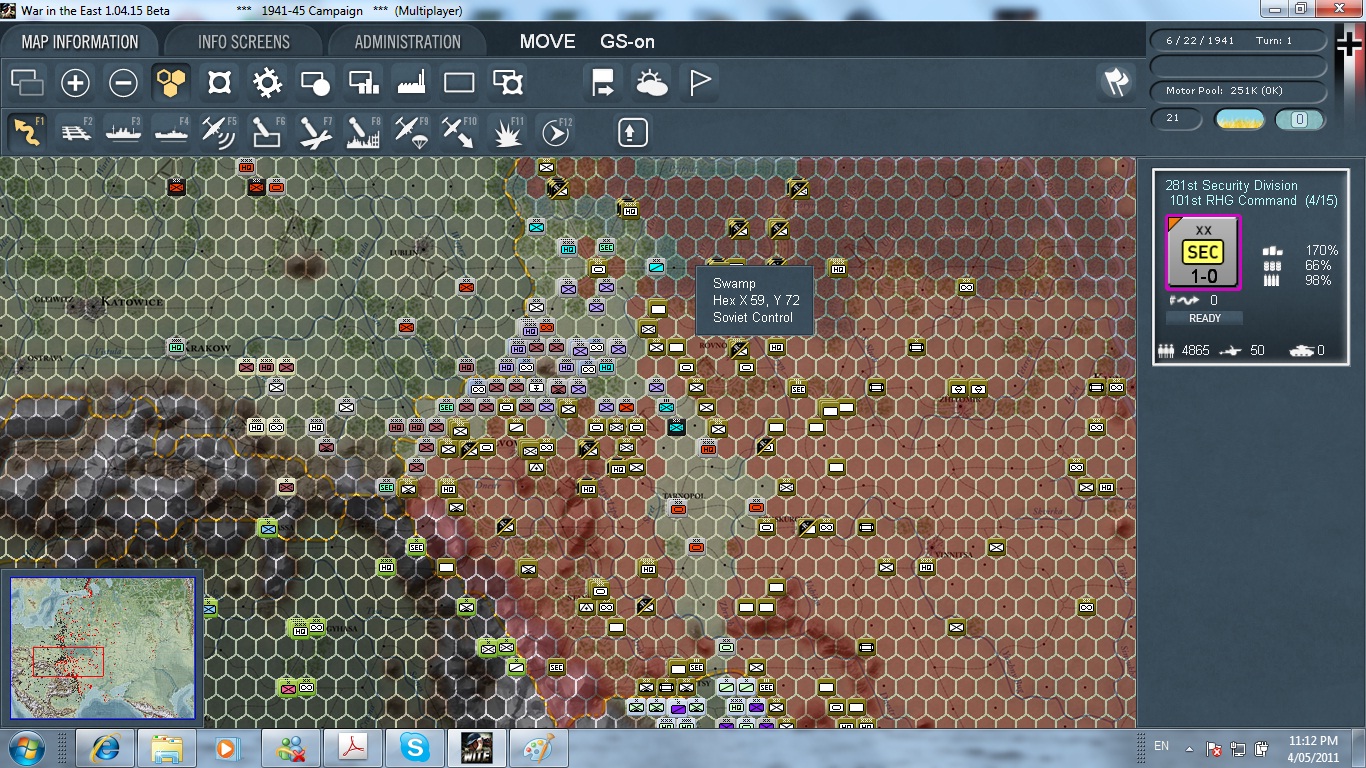The height and width of the screenshot is (768, 1366).
Task: Select F9 air transport mode
Action: point(412,132)
